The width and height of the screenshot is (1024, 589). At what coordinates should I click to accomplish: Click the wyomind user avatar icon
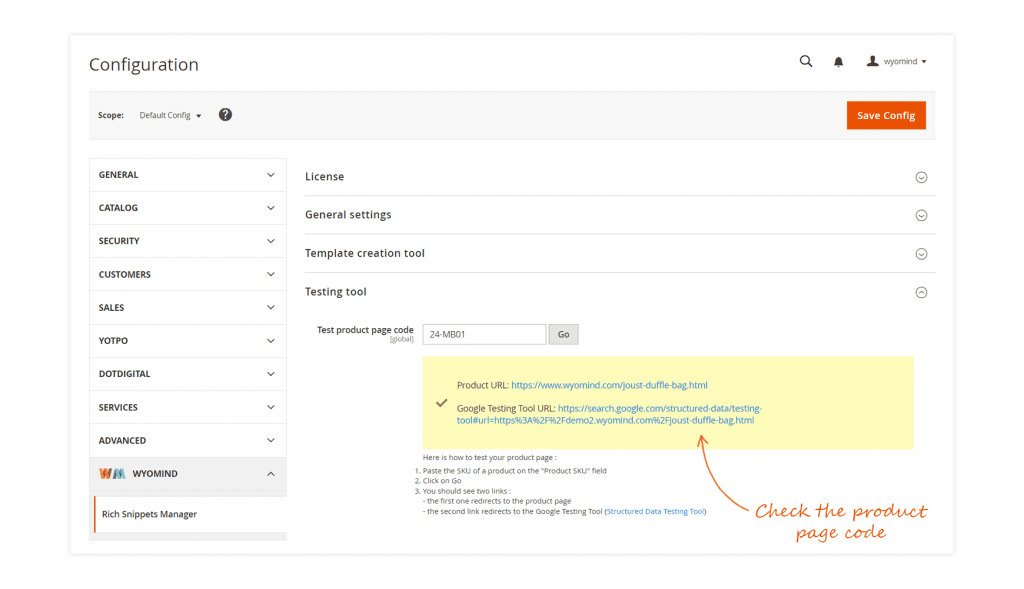[x=872, y=62]
